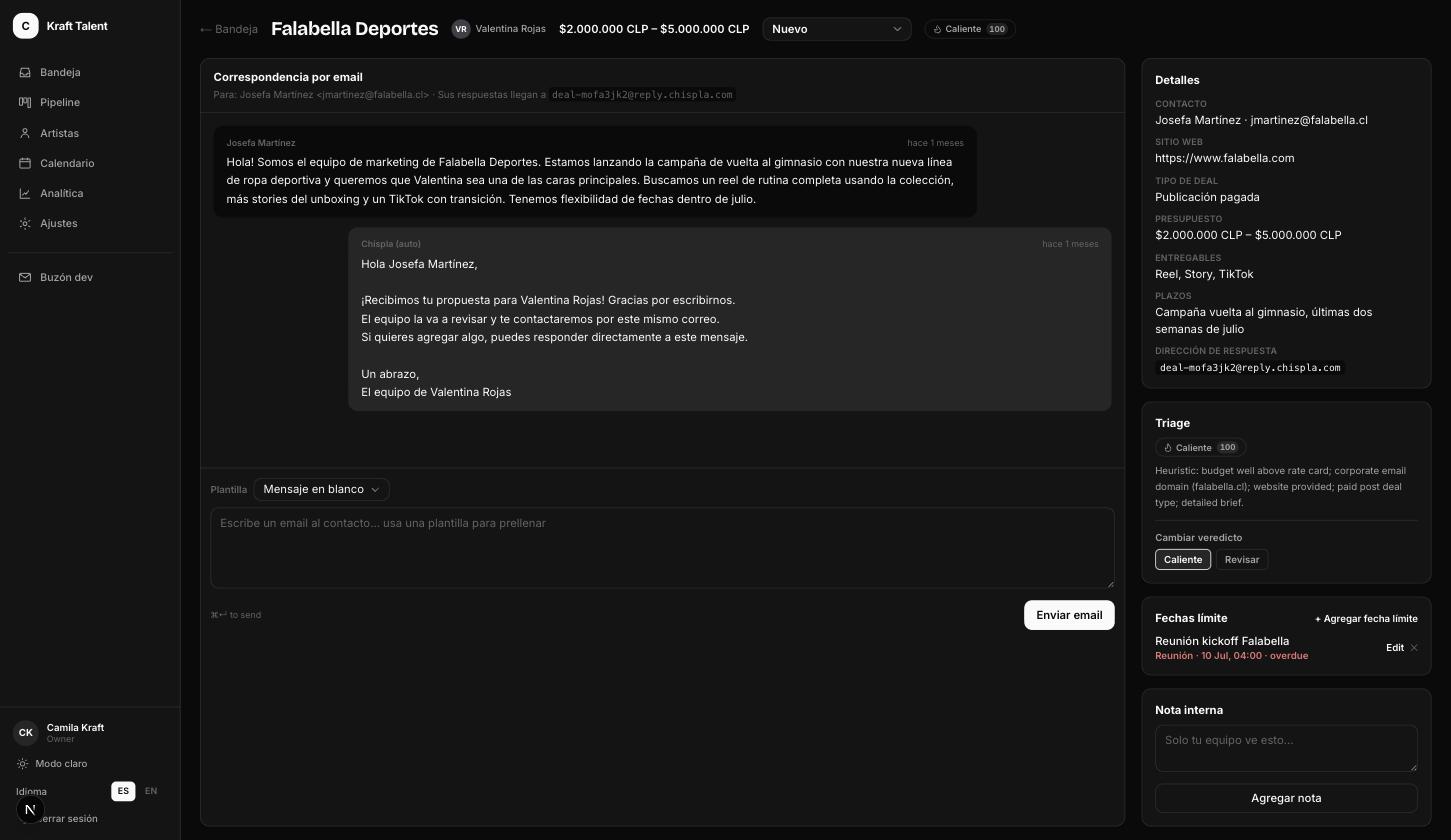This screenshot has width=1451, height=840.
Task: Click the Valentina Rojas artist name in header
Action: [510, 29]
